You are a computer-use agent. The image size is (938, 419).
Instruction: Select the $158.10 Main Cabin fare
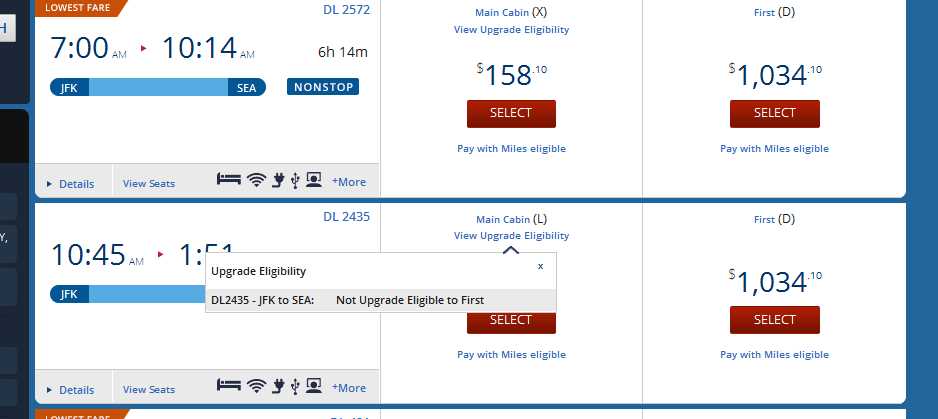[x=511, y=113]
